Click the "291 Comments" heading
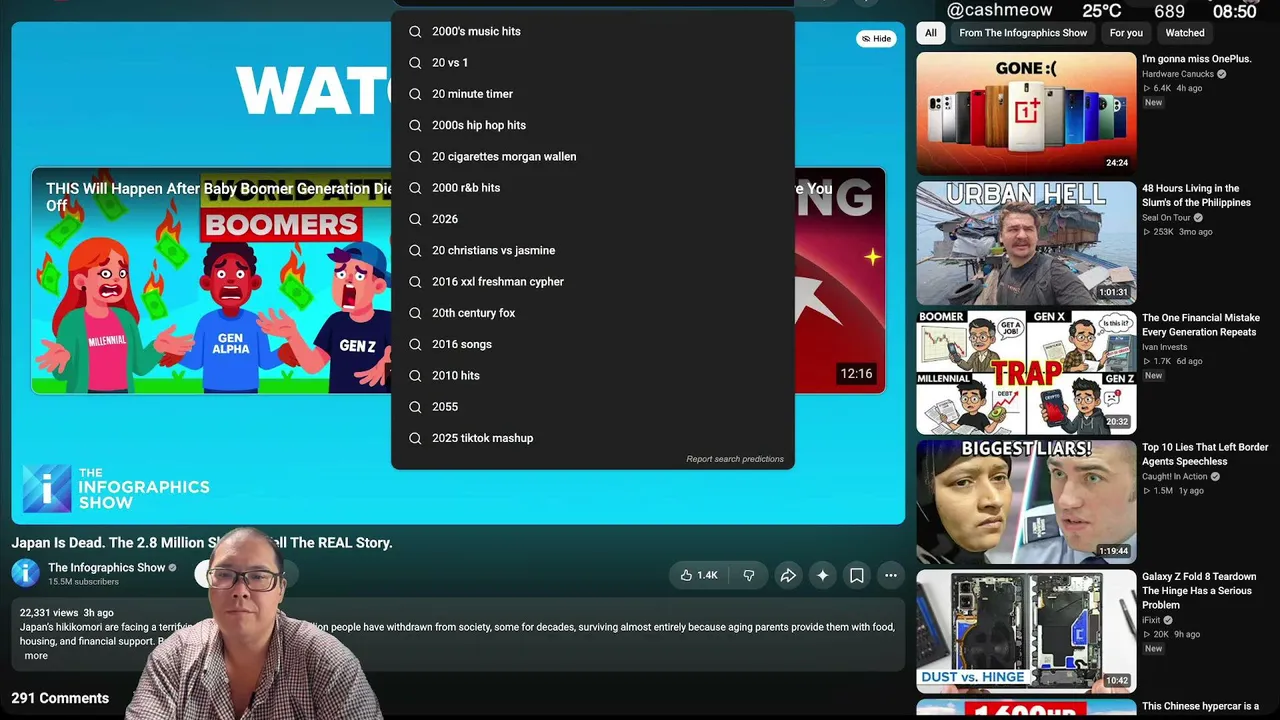This screenshot has width=1280, height=720. pyautogui.click(x=60, y=698)
